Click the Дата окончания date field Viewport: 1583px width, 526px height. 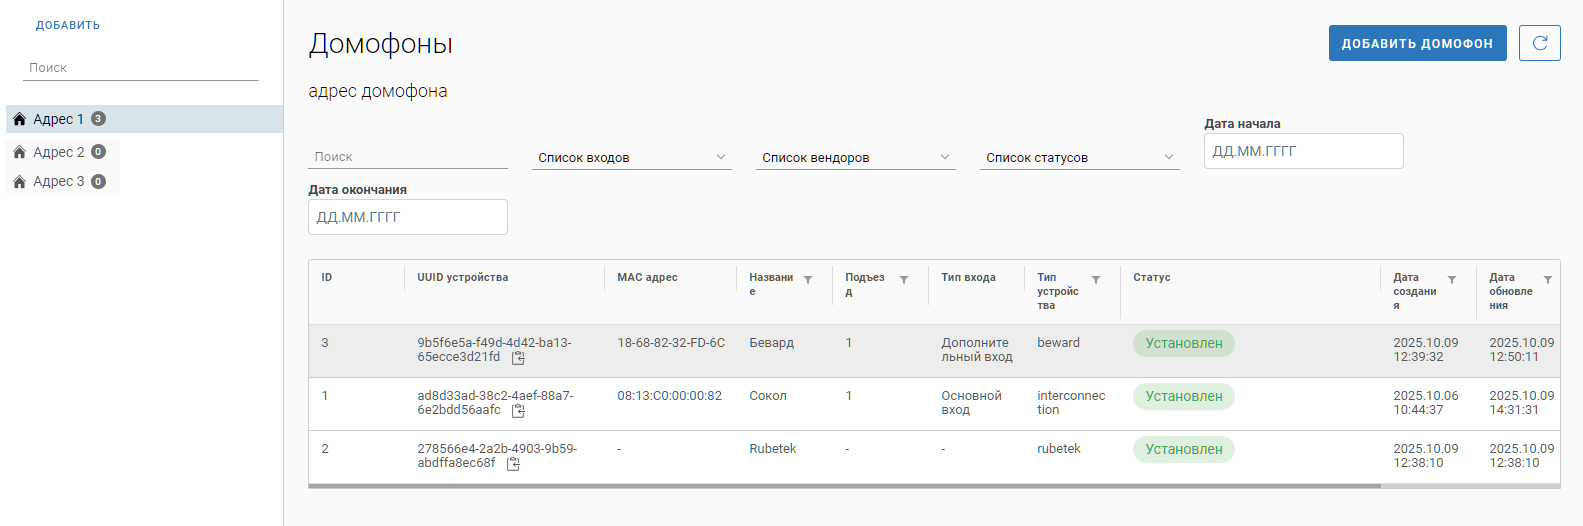407,217
